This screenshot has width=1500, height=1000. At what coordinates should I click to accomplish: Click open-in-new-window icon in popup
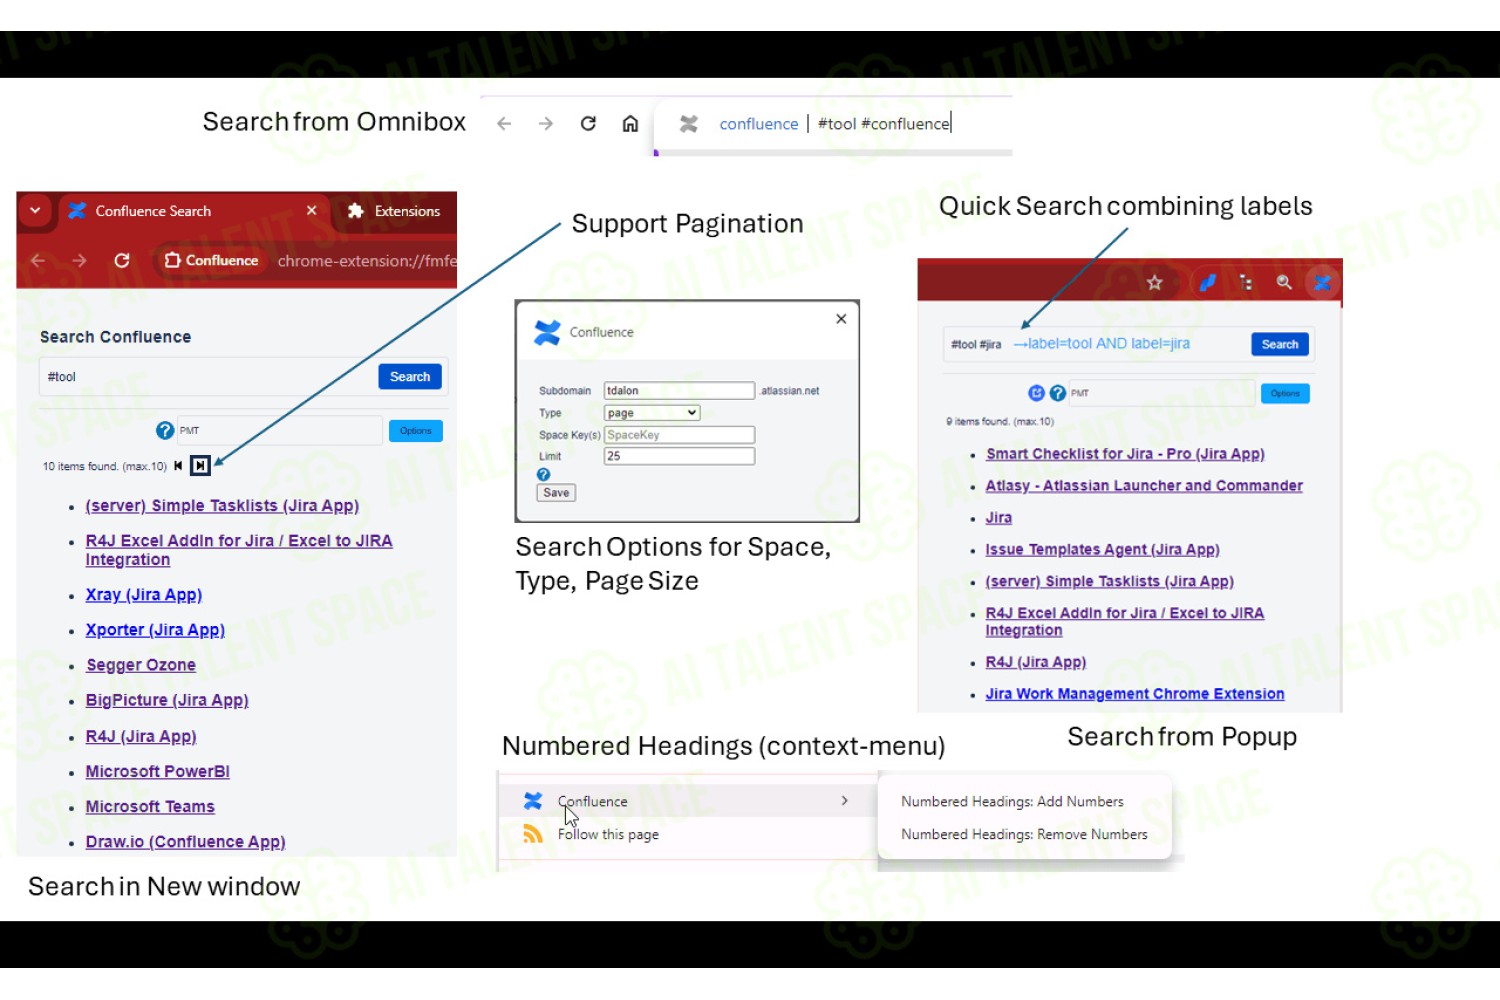point(1036,393)
